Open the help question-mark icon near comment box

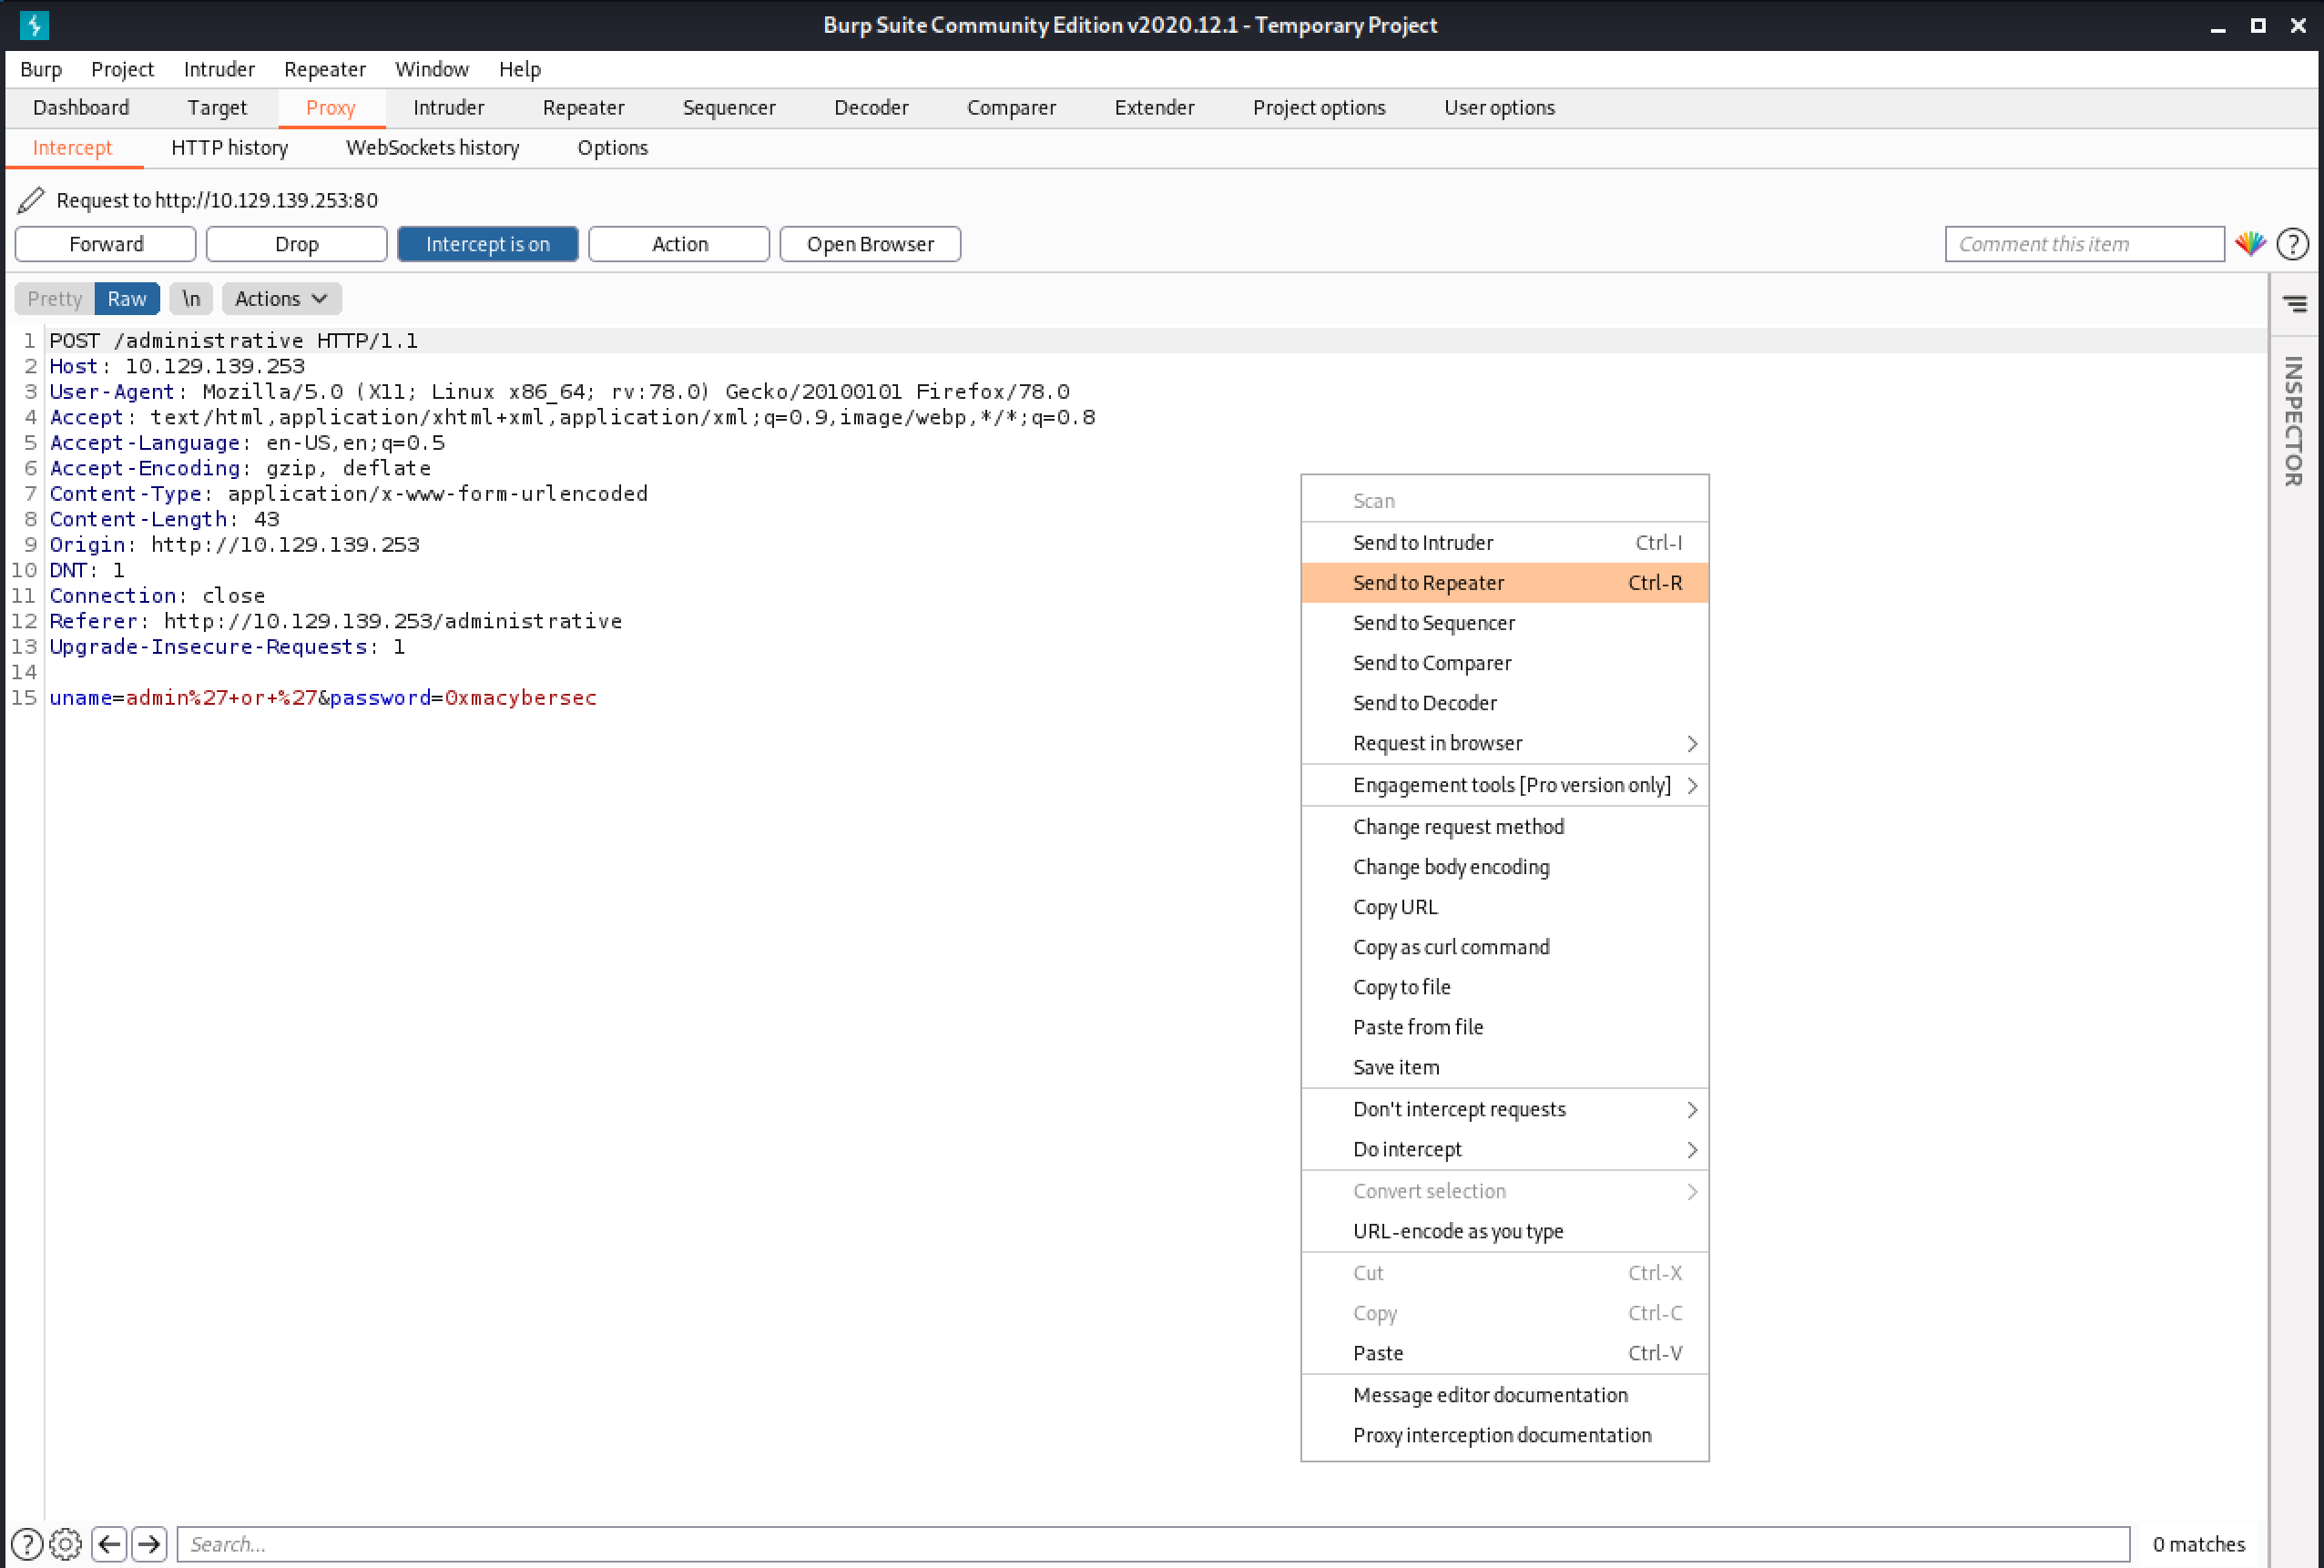tap(2292, 244)
